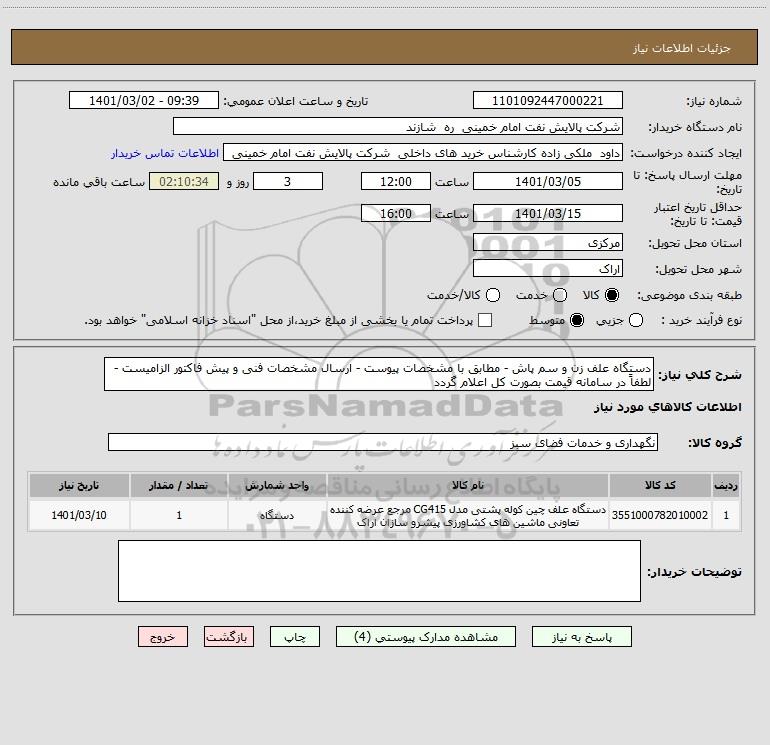
Task: Click the price validity date 1401/03/15
Action: [548, 213]
